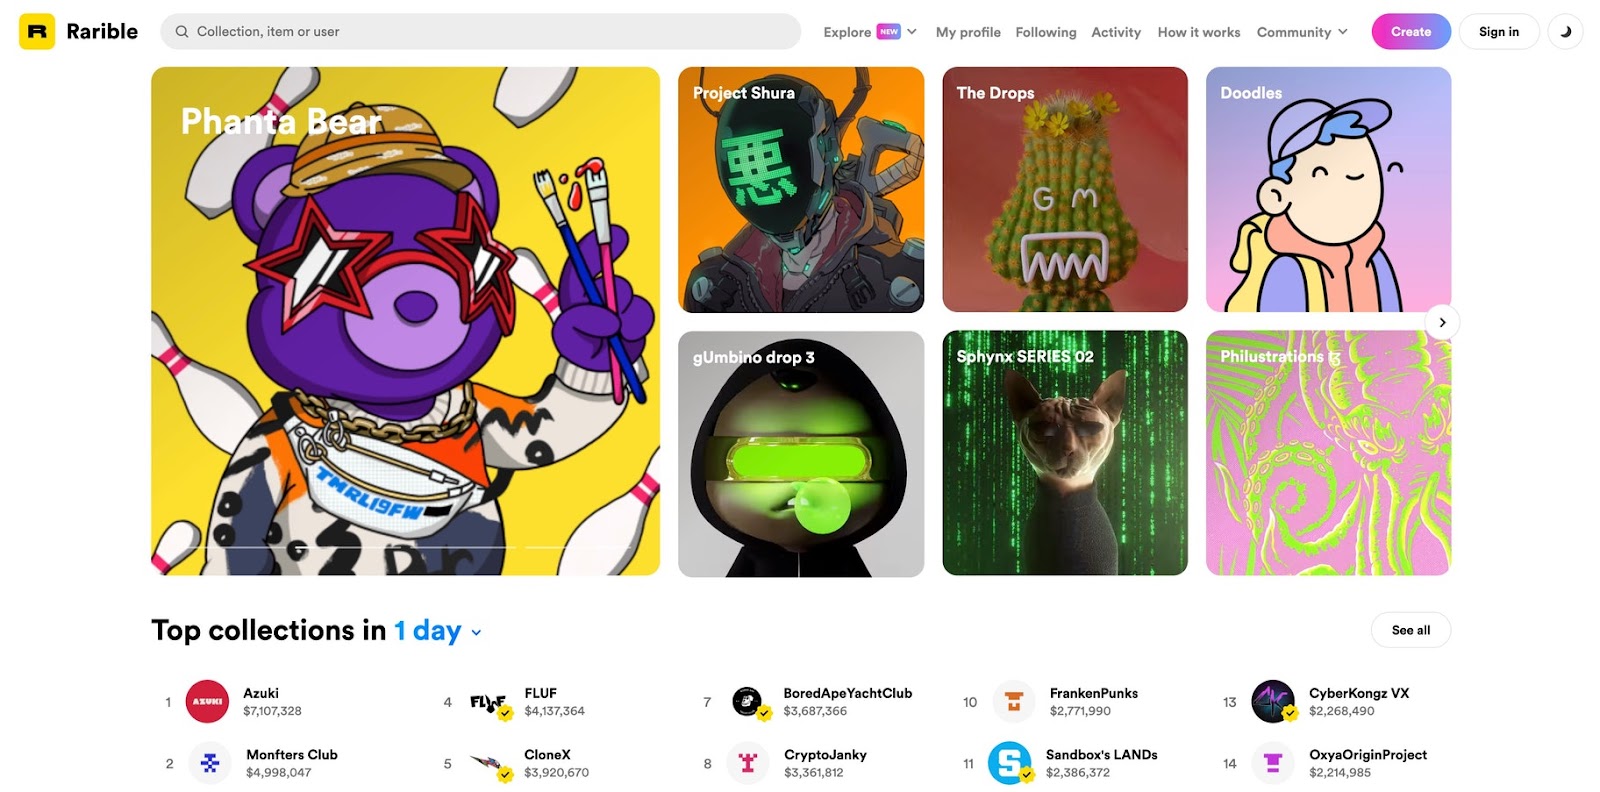This screenshot has height=792, width=1600.
Task: Open the How it works page
Action: (1199, 32)
